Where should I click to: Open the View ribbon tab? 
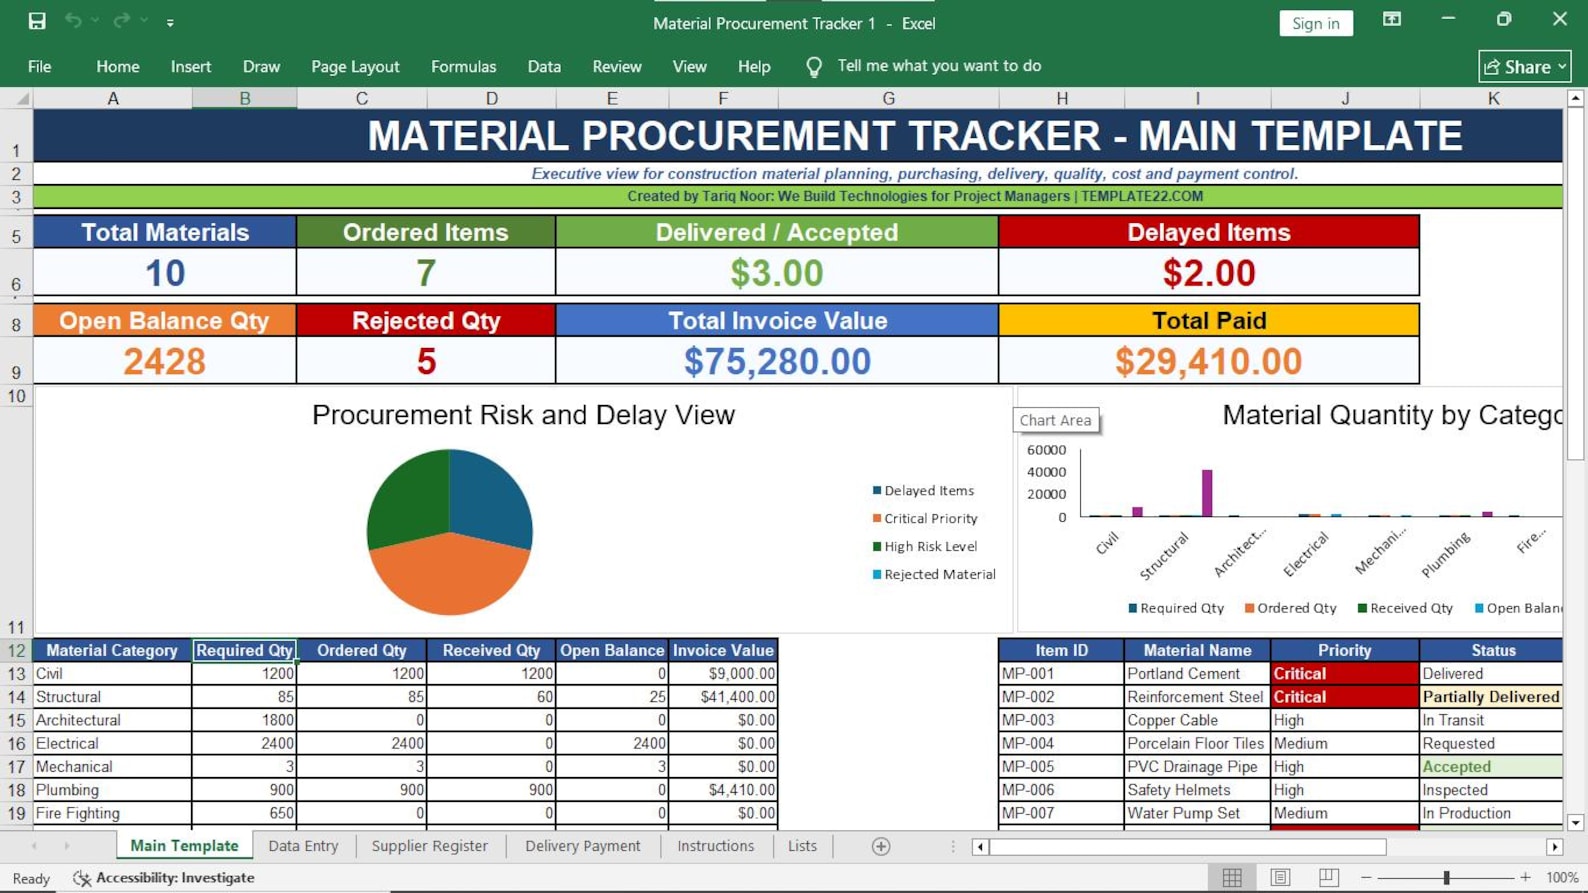(x=689, y=66)
